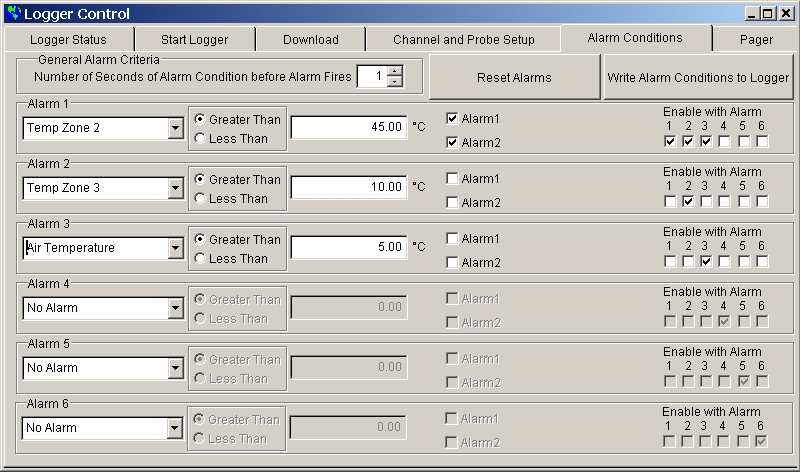Decrease alarm seconds with the down arrow
This screenshot has height=472, width=801.
pos(395,81)
